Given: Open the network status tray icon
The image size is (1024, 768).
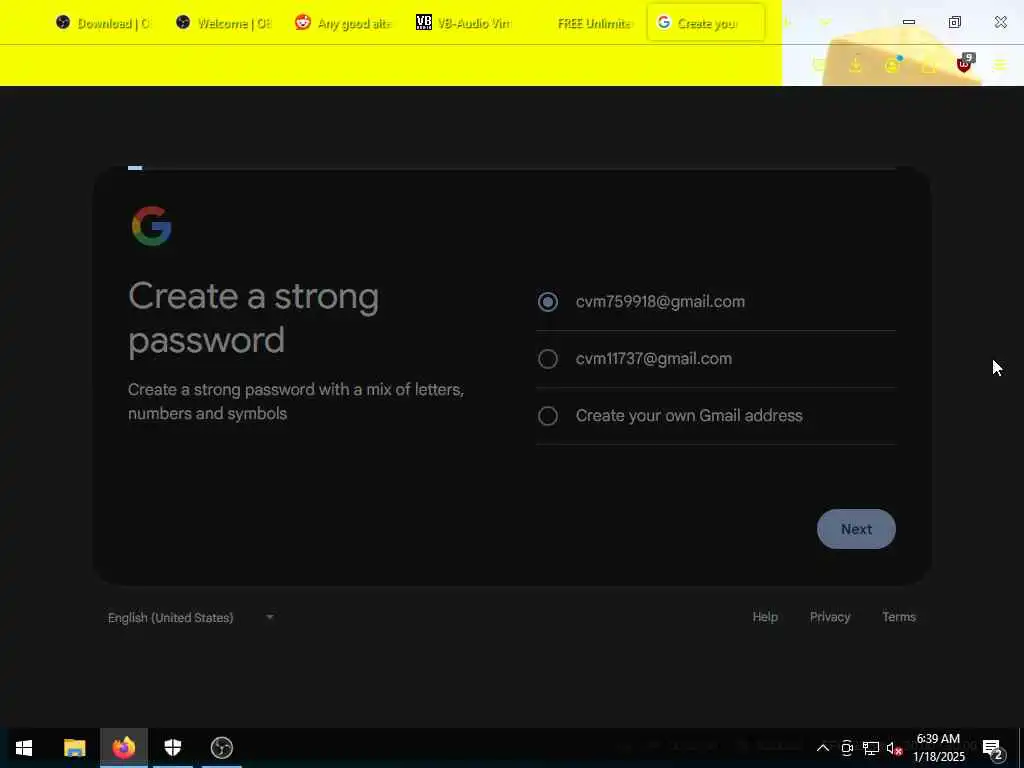Looking at the screenshot, I should 871,748.
